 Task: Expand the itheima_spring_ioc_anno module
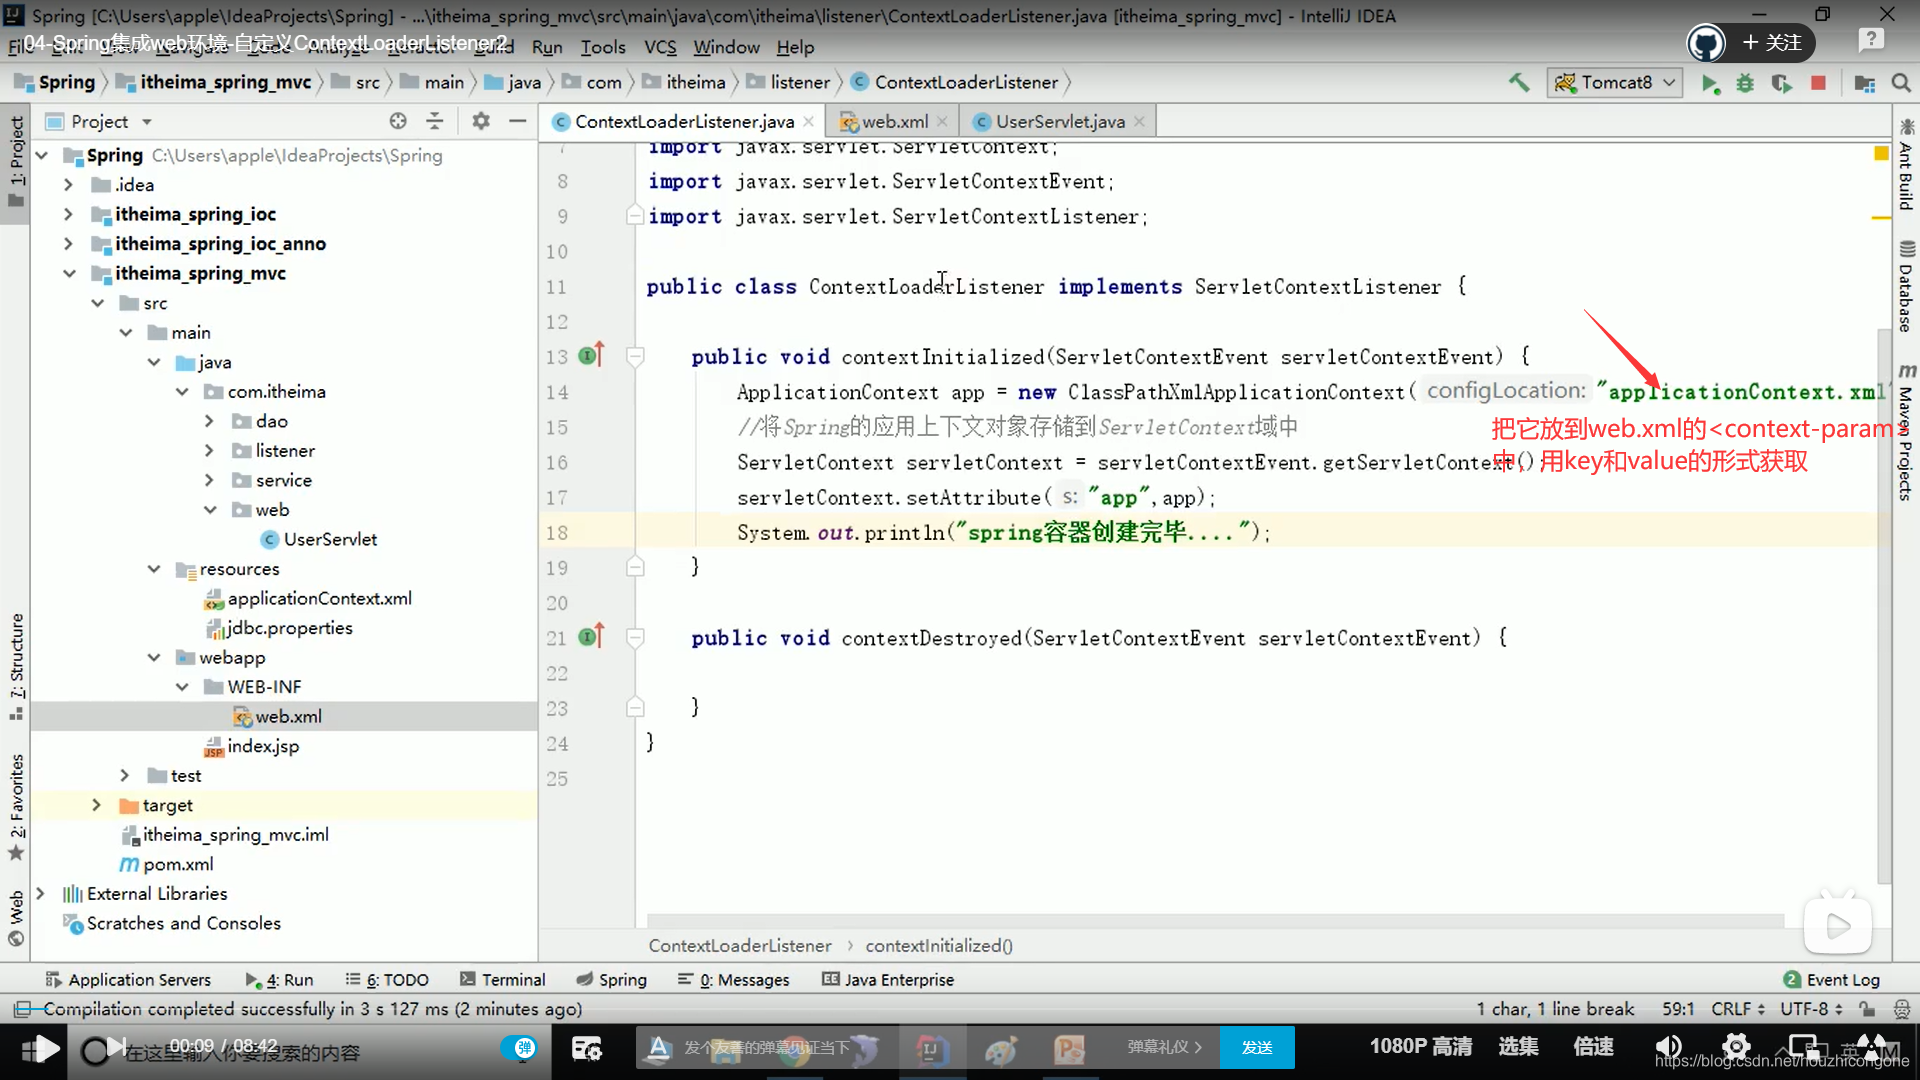coord(68,244)
